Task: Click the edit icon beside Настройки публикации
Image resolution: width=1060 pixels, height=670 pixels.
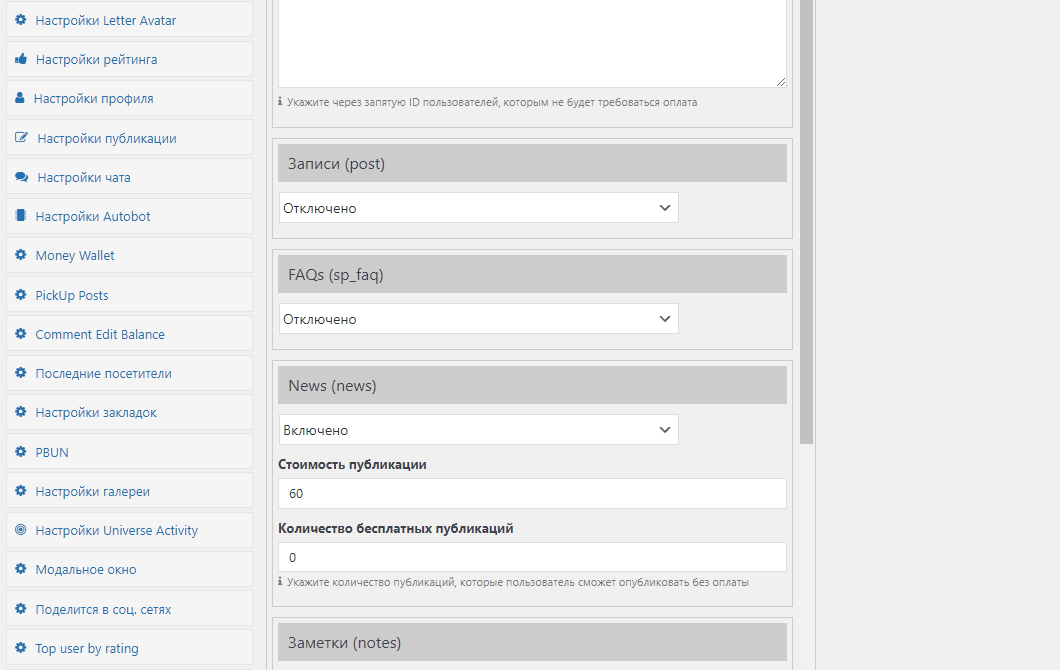Action: 21,138
